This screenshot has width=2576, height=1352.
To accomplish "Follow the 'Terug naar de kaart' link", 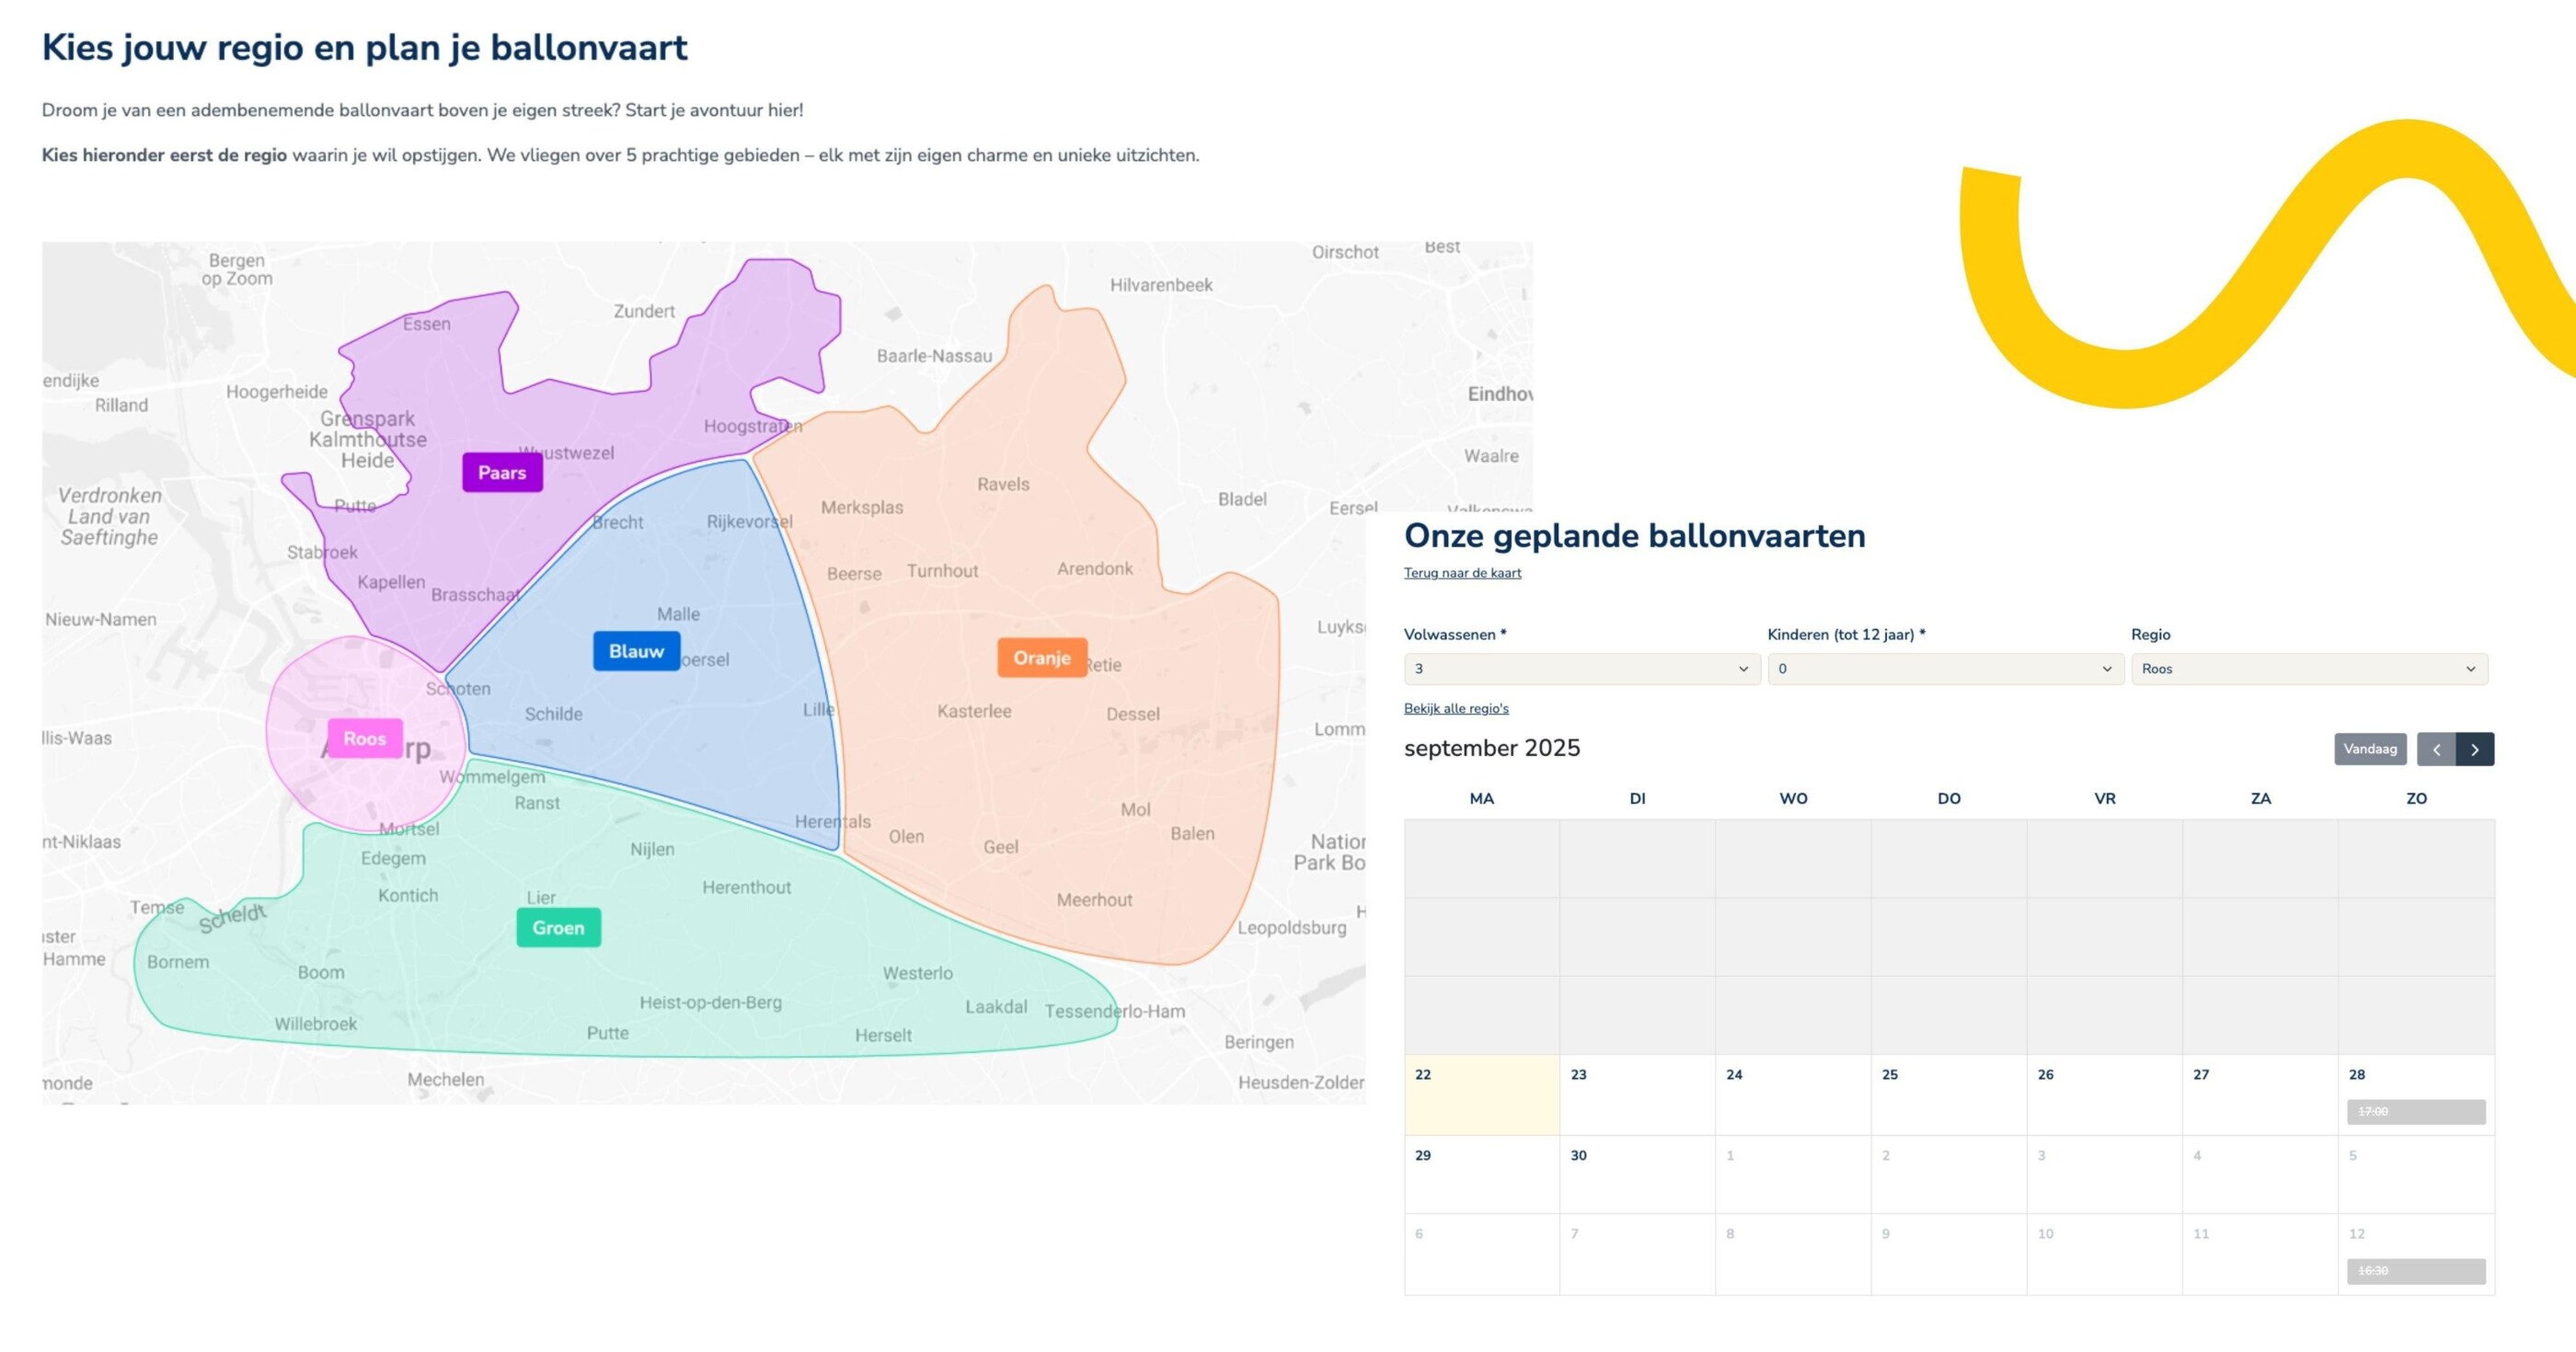I will click(x=1462, y=573).
